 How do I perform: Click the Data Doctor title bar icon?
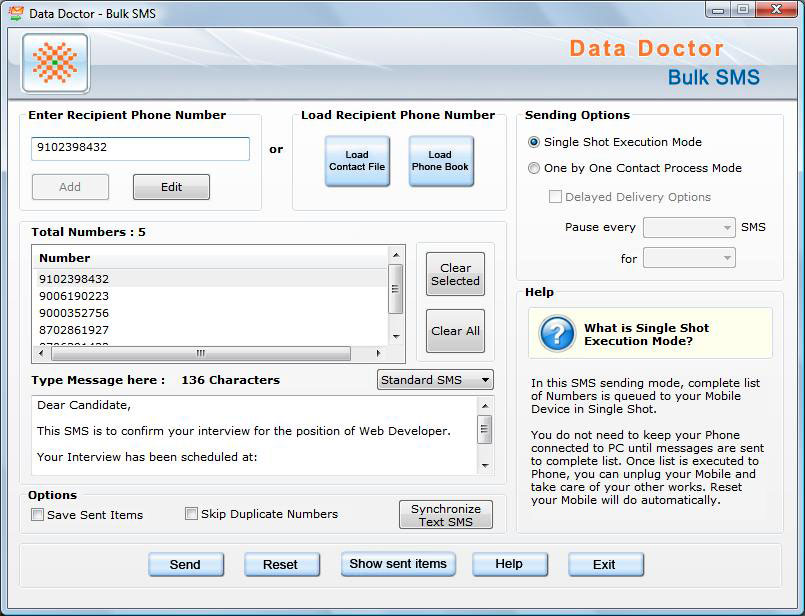pyautogui.click(x=16, y=13)
